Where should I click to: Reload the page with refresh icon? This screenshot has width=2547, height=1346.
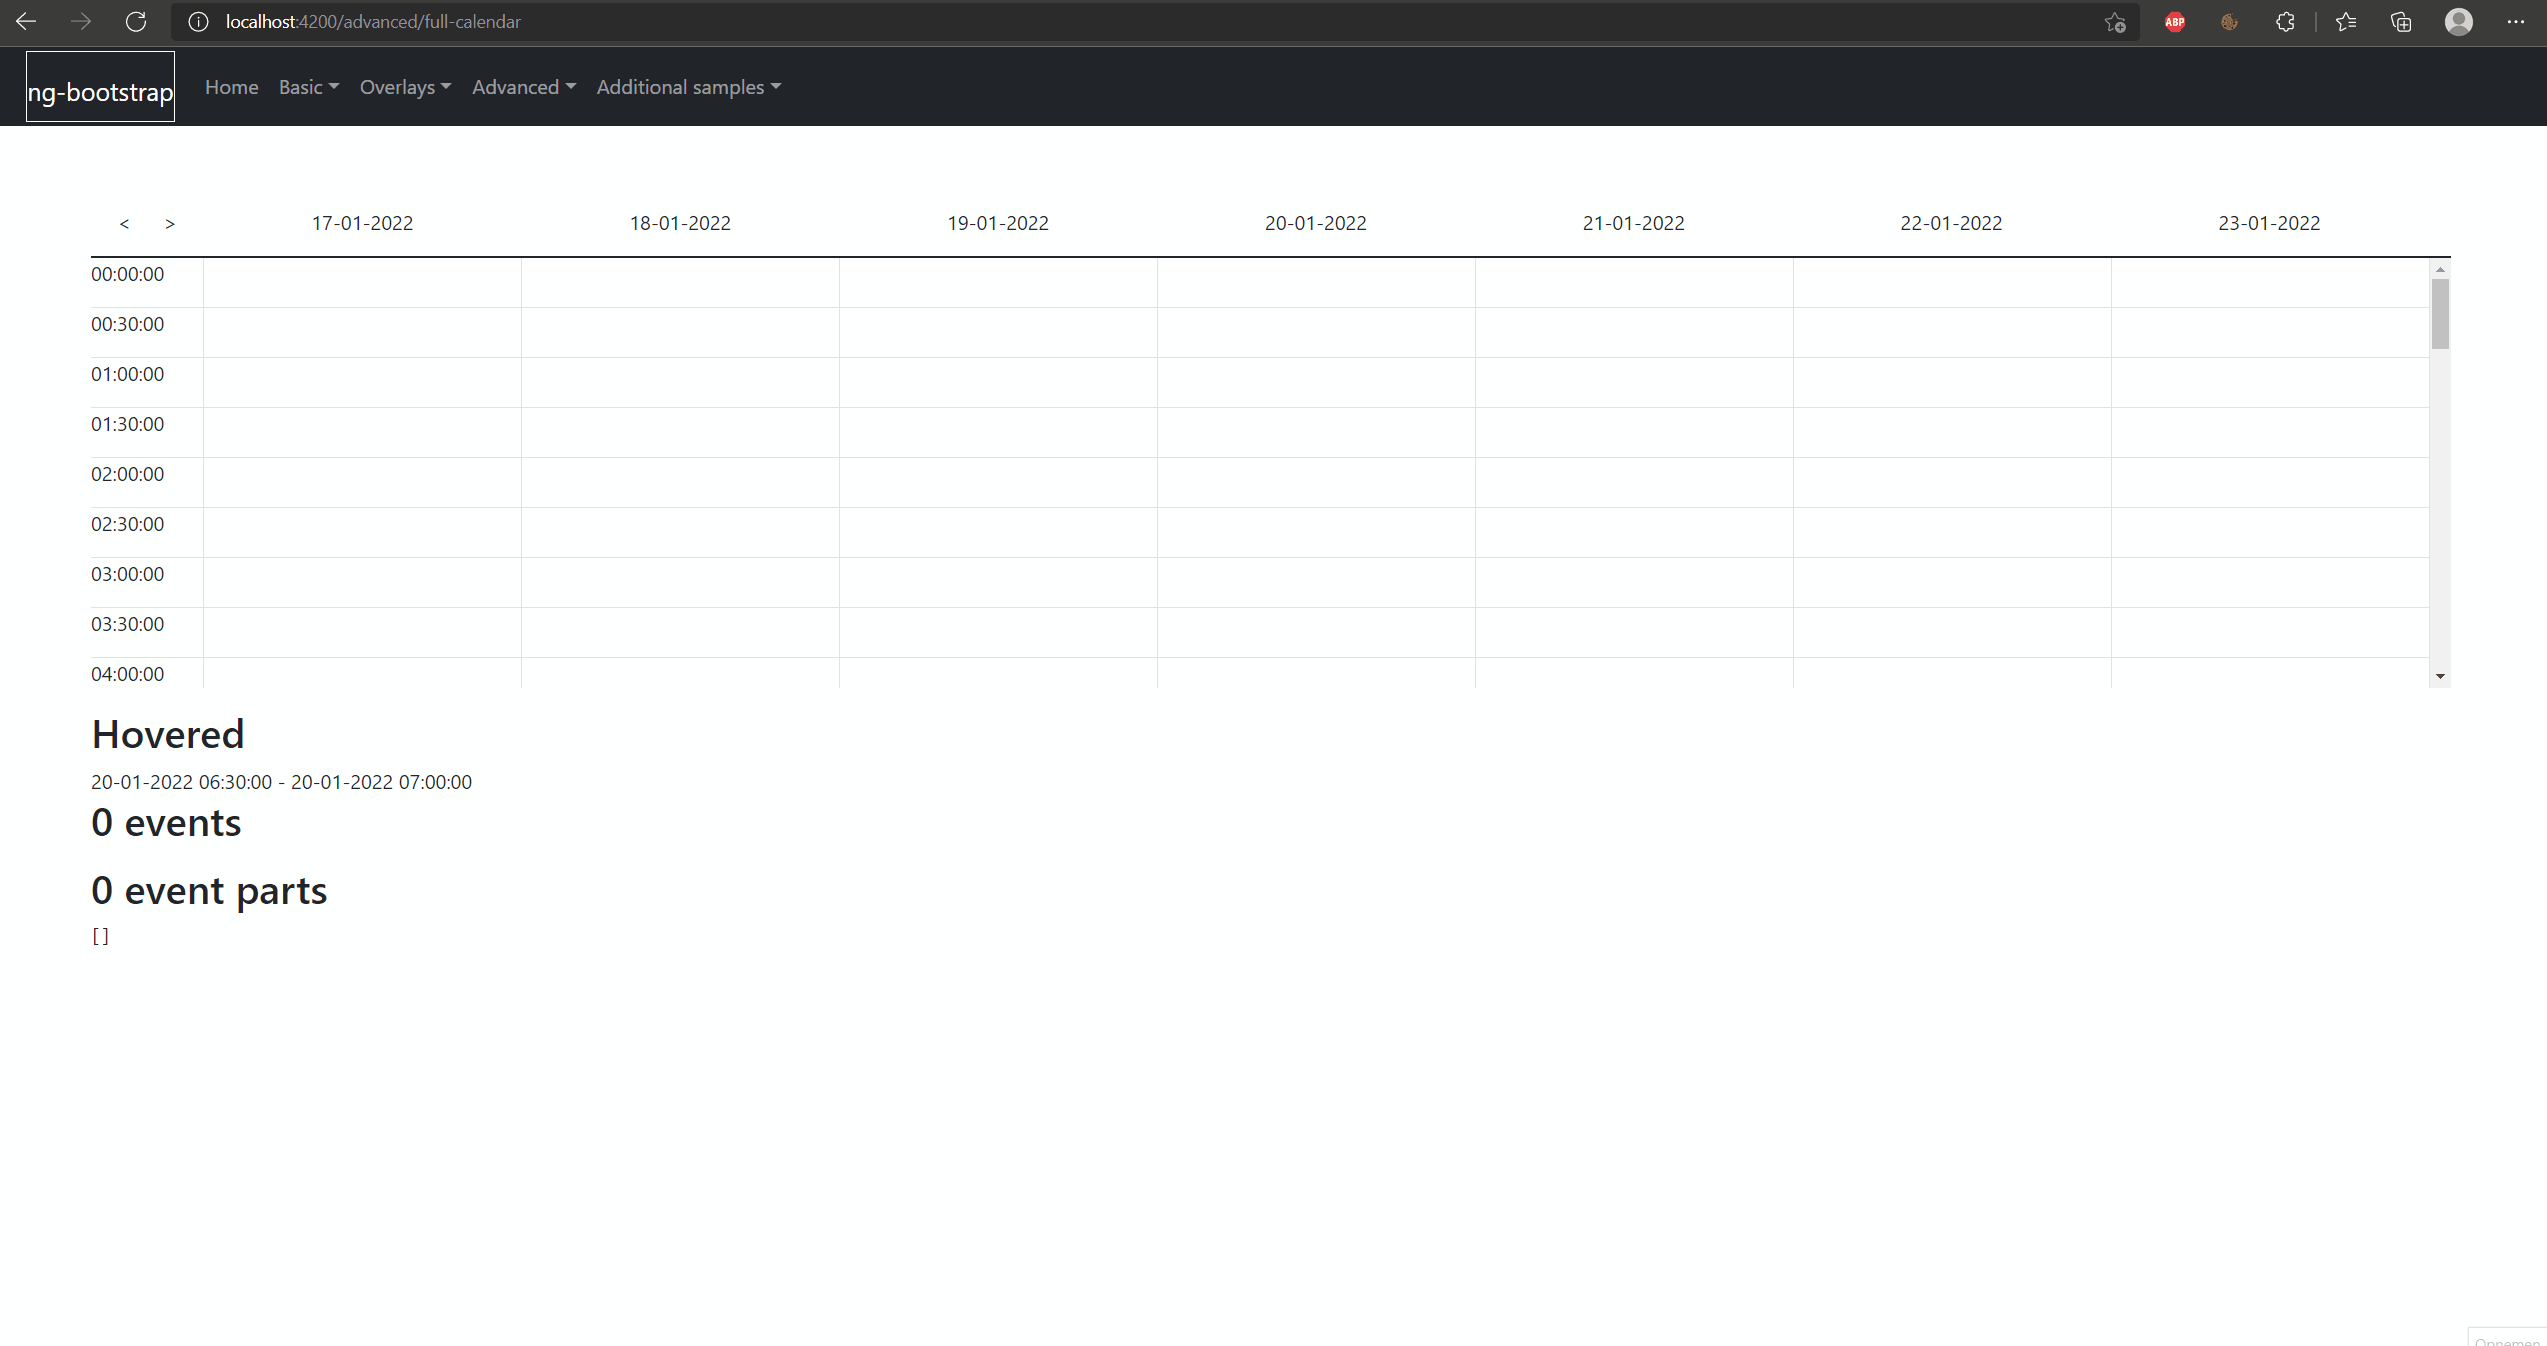pyautogui.click(x=136, y=21)
